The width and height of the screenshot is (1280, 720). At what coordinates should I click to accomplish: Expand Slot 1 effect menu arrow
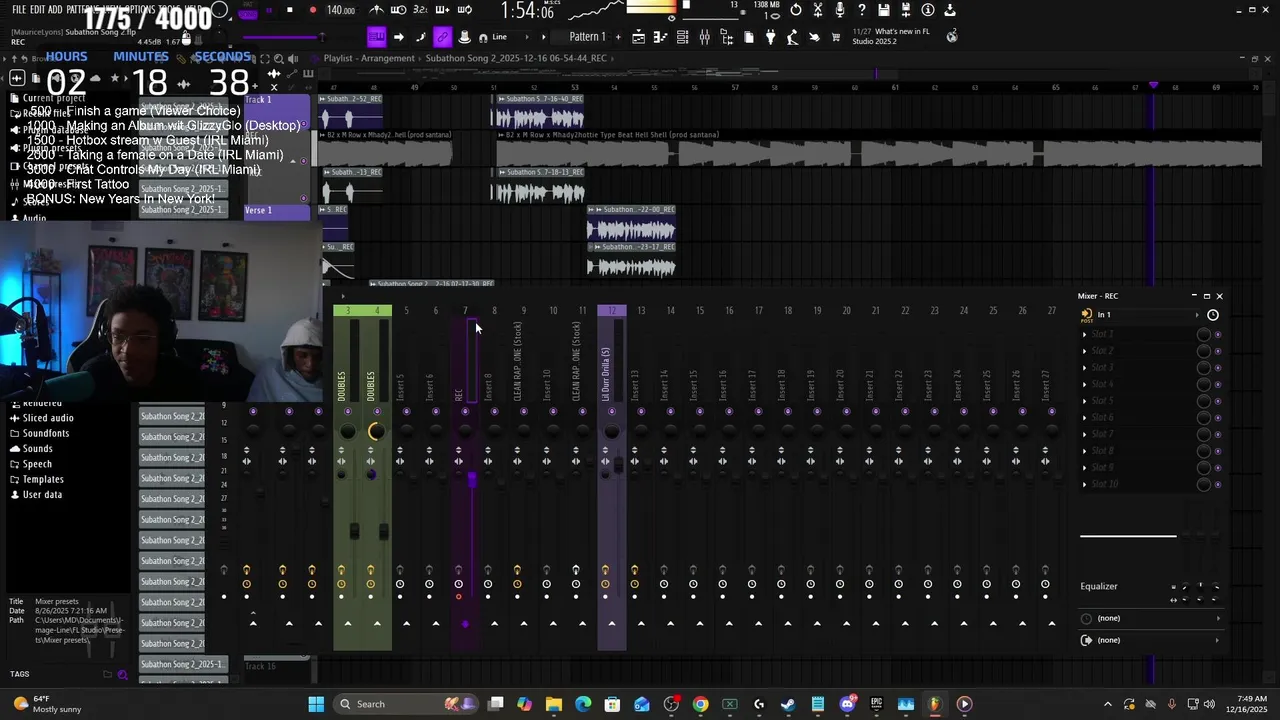(1084, 335)
